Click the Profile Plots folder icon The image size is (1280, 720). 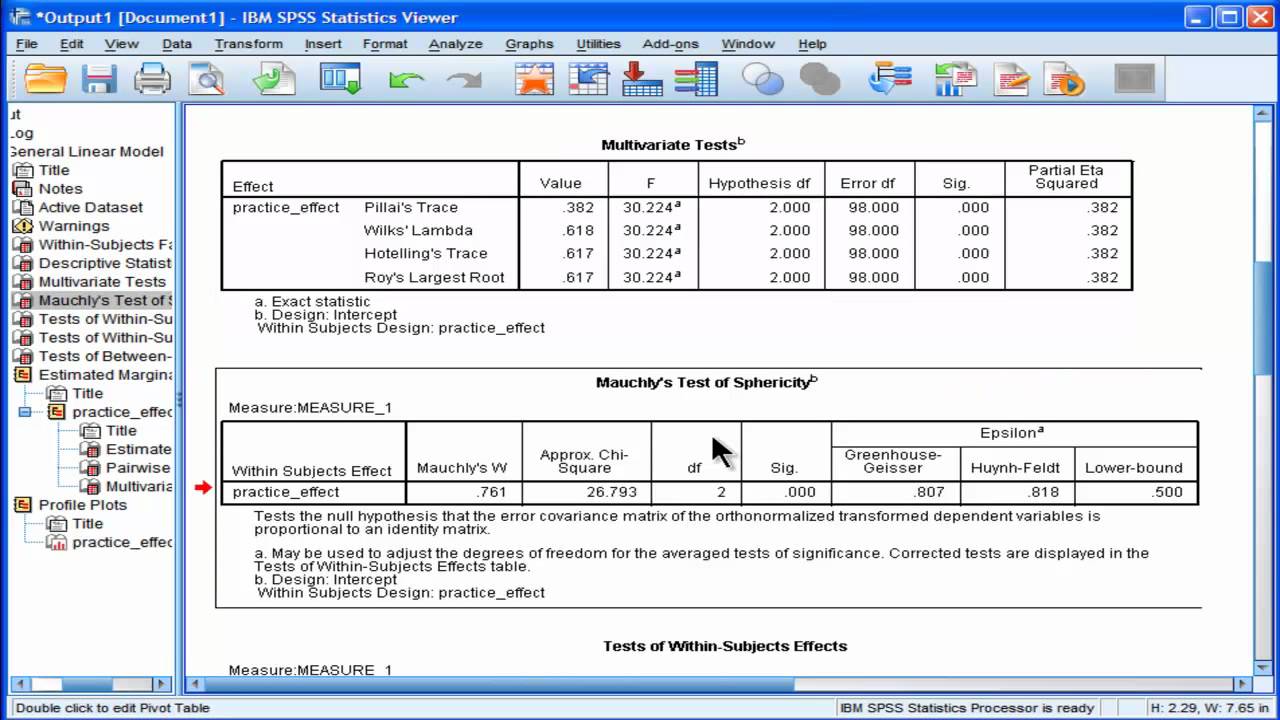pyautogui.click(x=22, y=505)
